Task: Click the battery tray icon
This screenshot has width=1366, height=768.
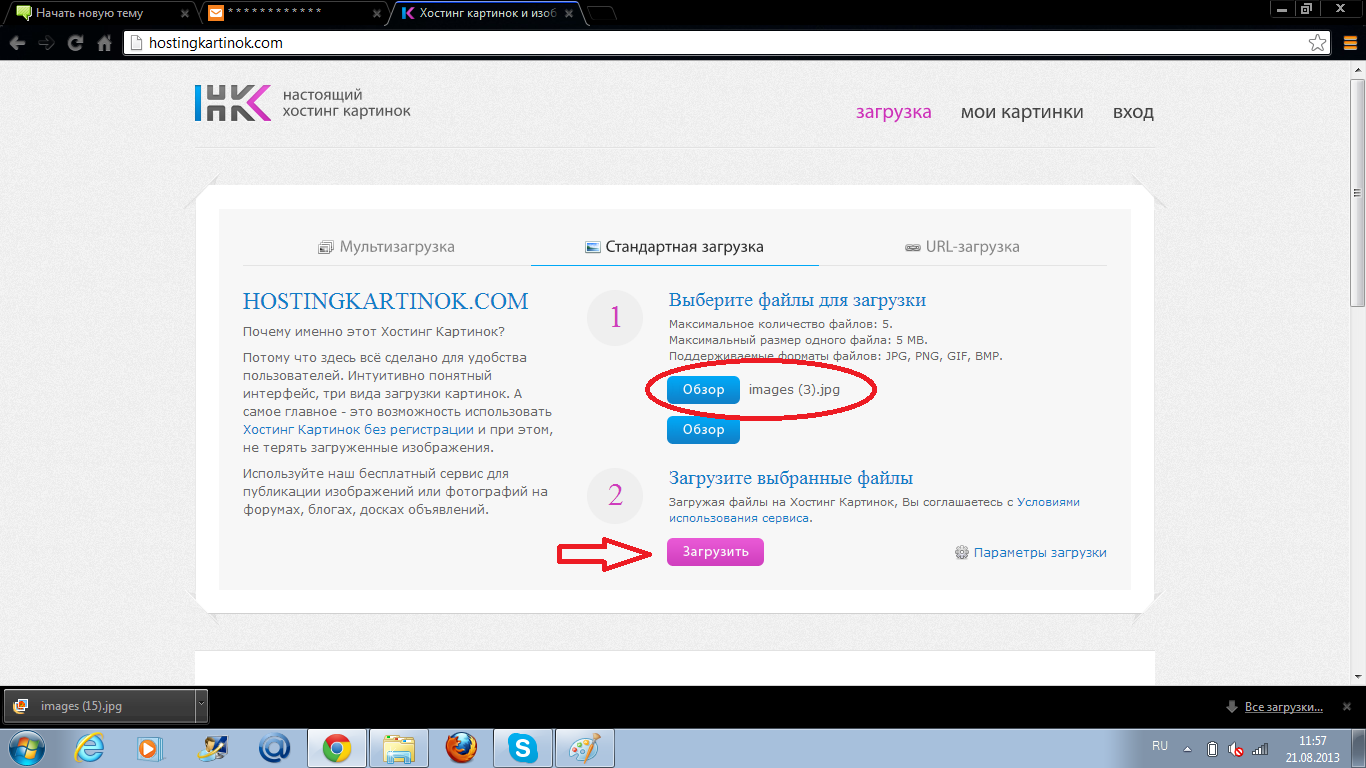Action: click(x=1212, y=748)
